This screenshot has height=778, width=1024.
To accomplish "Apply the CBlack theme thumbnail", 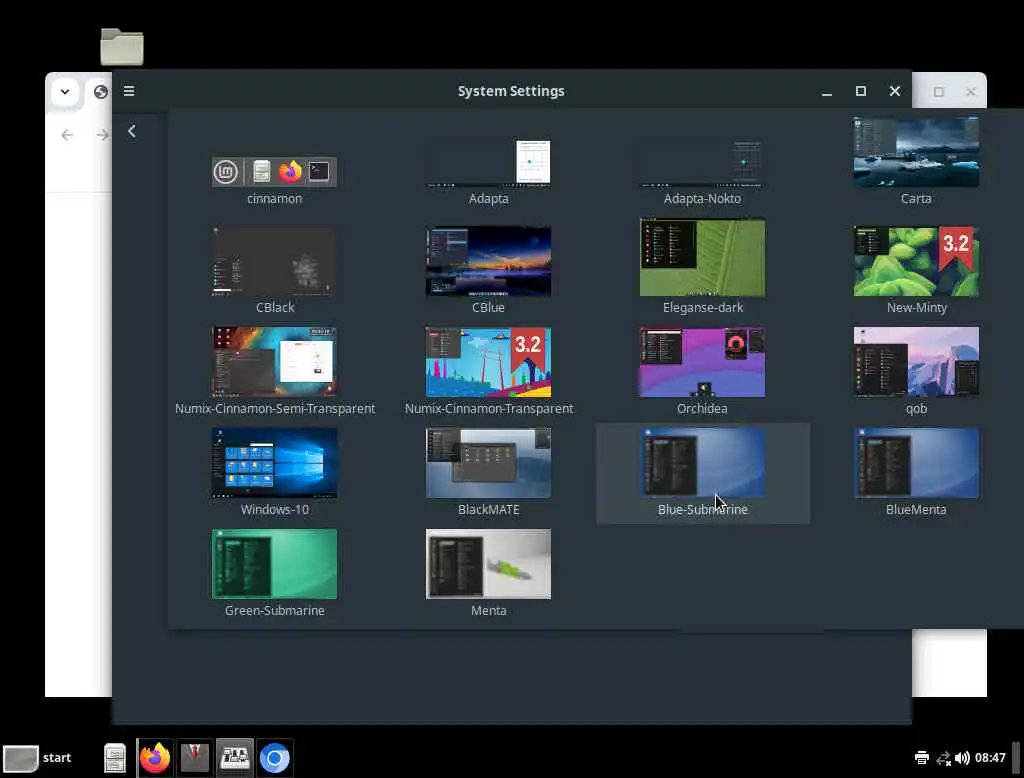I will point(274,261).
